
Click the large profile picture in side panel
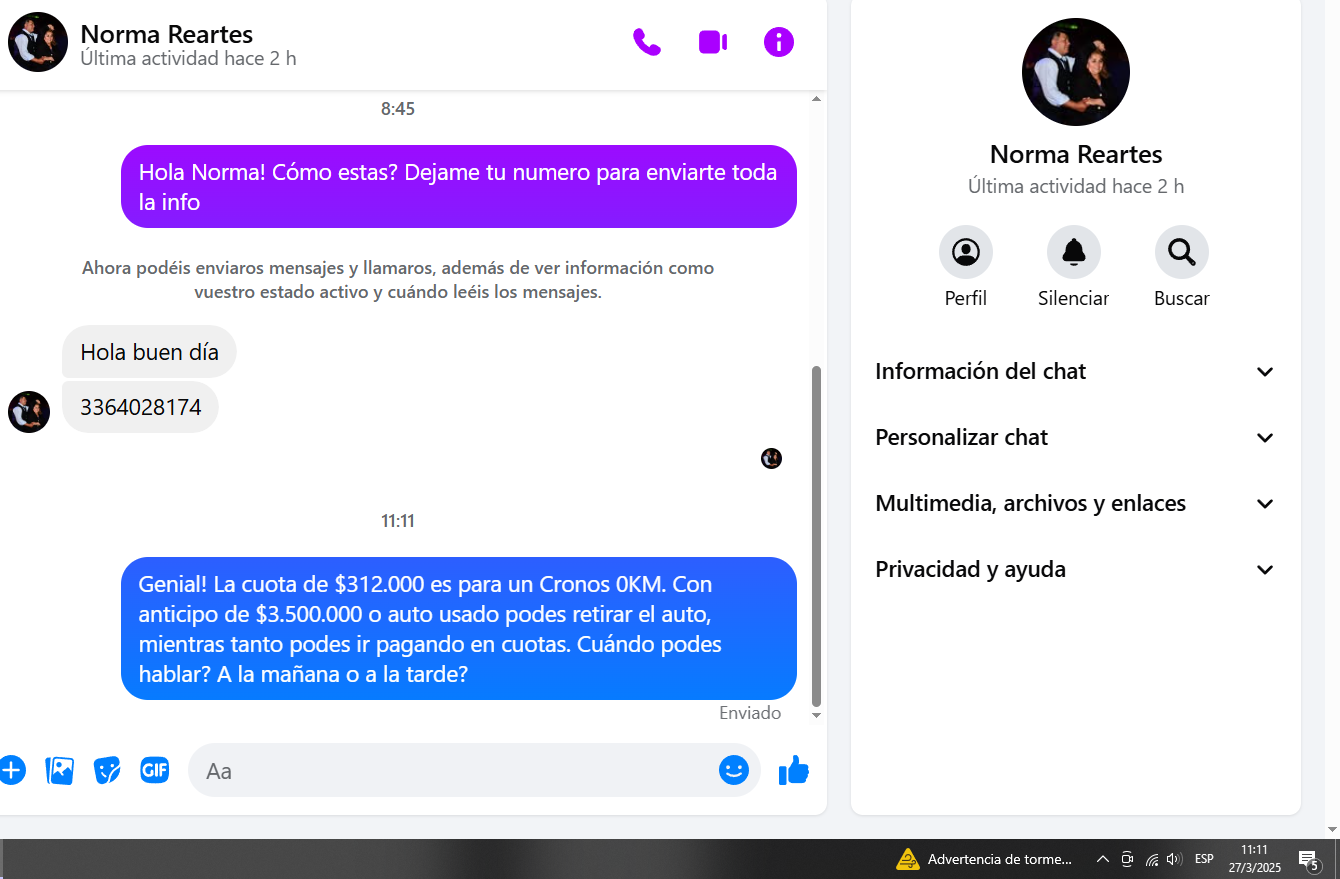pos(1076,72)
